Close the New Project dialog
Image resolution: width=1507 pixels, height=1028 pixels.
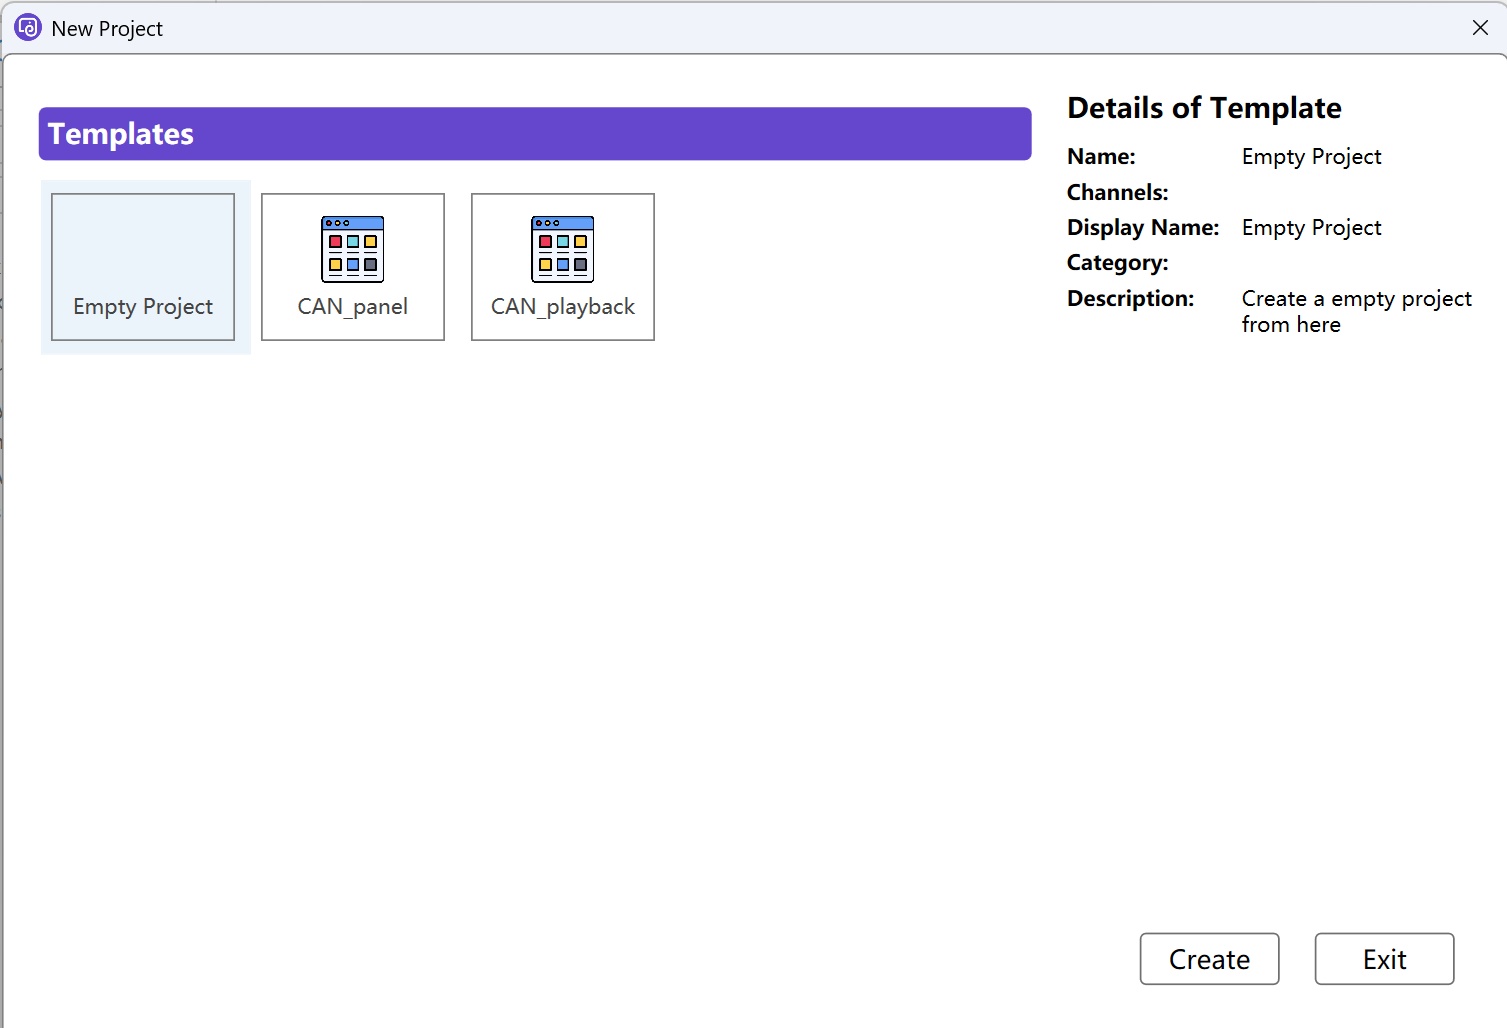click(1480, 28)
